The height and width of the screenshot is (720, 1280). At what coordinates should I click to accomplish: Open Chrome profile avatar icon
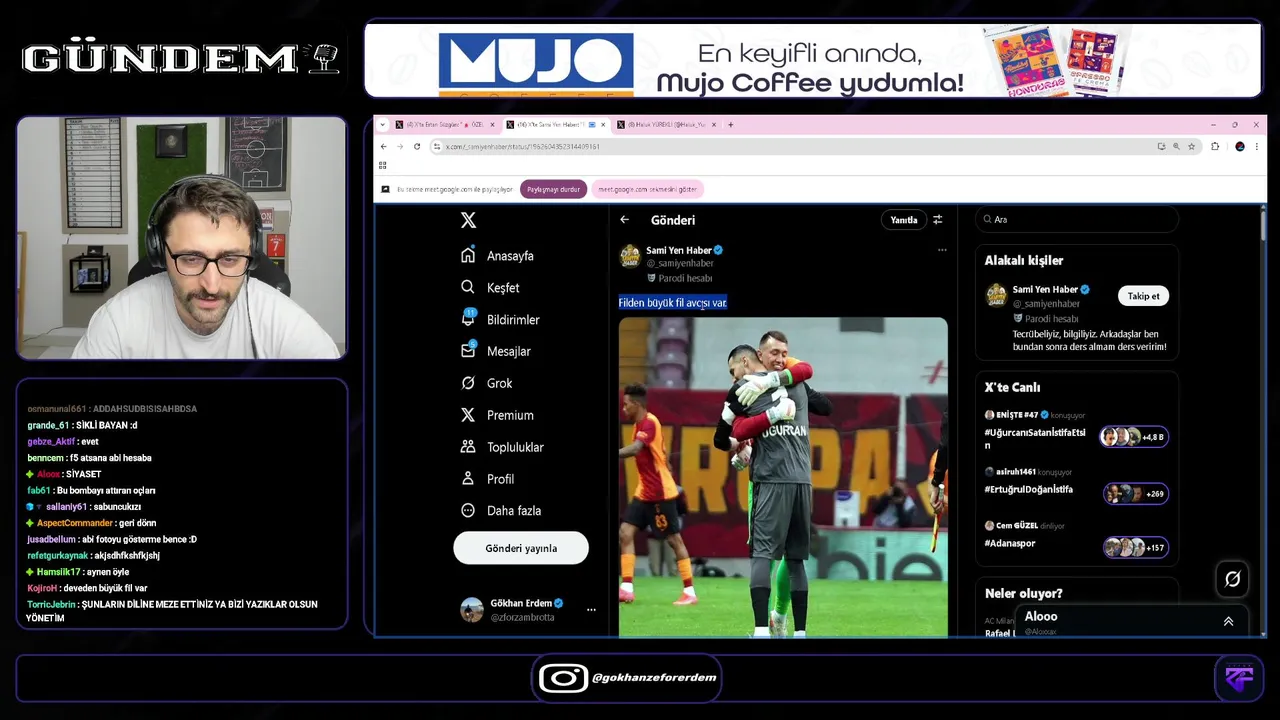click(1240, 146)
